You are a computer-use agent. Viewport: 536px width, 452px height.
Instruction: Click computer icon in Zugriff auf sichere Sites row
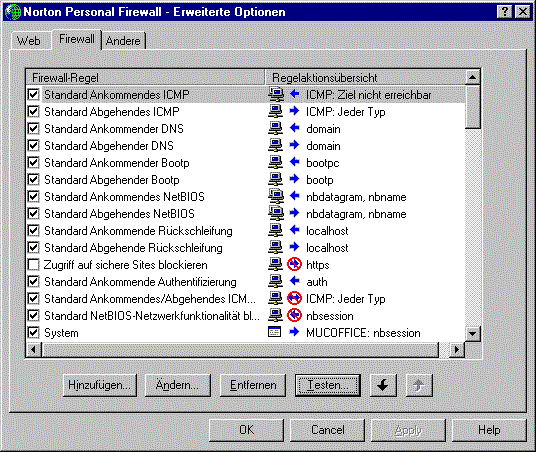click(275, 264)
